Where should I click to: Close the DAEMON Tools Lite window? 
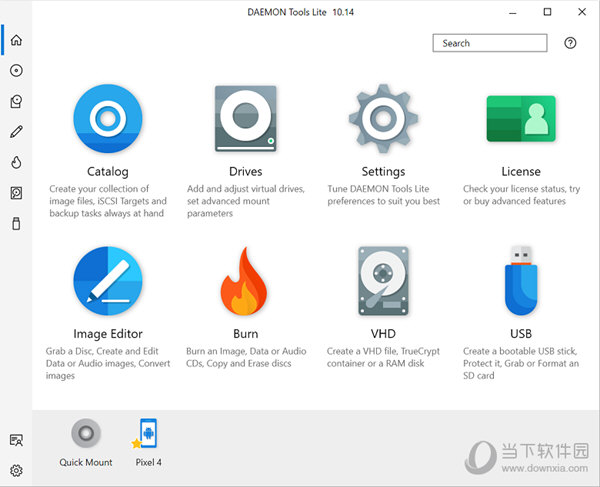582,12
